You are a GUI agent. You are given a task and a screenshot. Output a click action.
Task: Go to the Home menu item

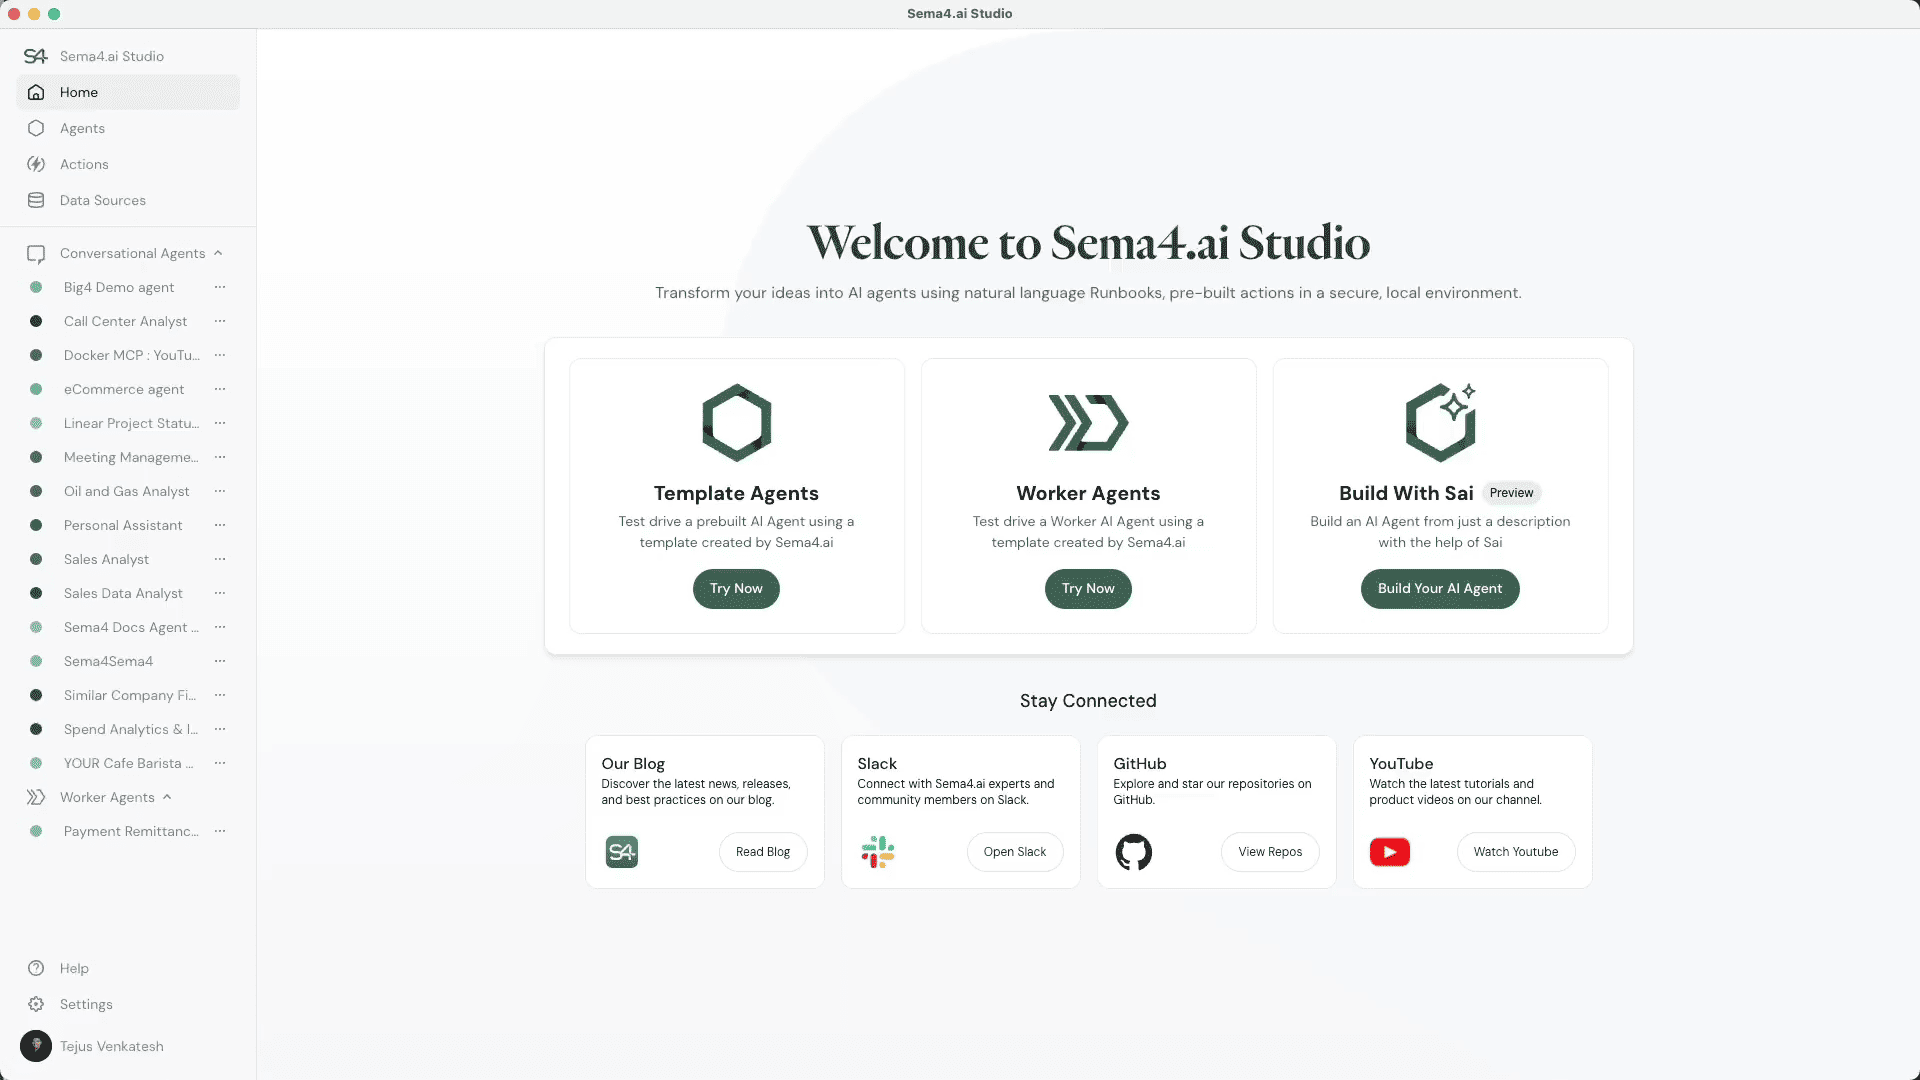point(79,92)
